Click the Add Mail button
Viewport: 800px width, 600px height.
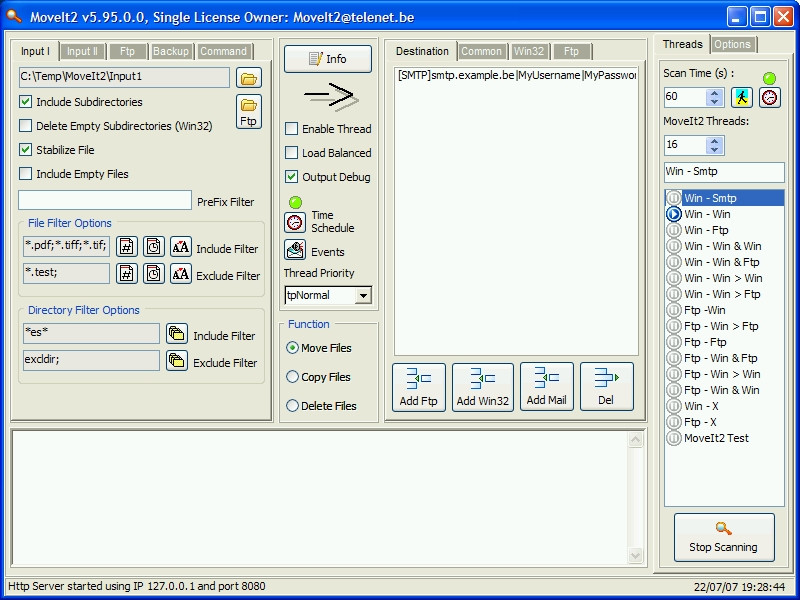(546, 386)
